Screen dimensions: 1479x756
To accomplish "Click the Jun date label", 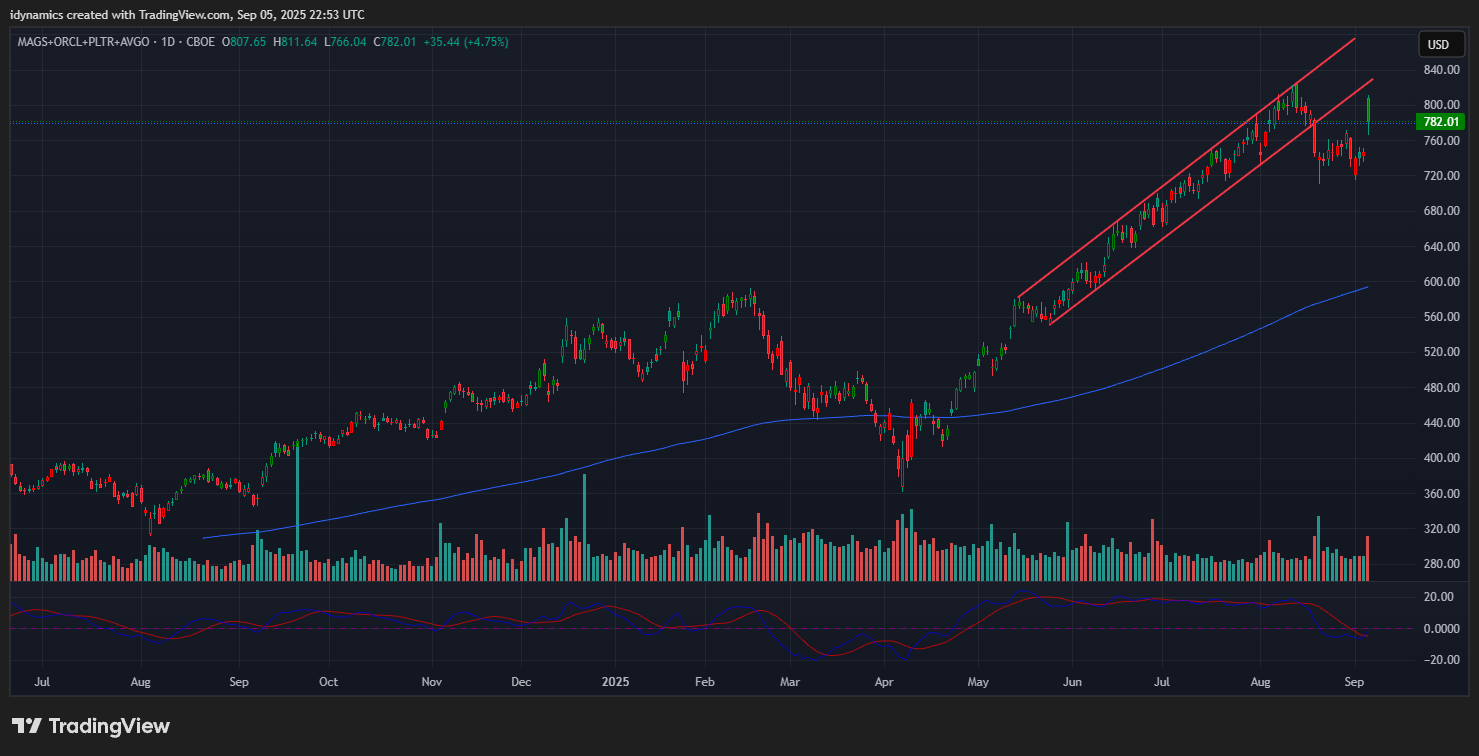I will coord(1071,682).
